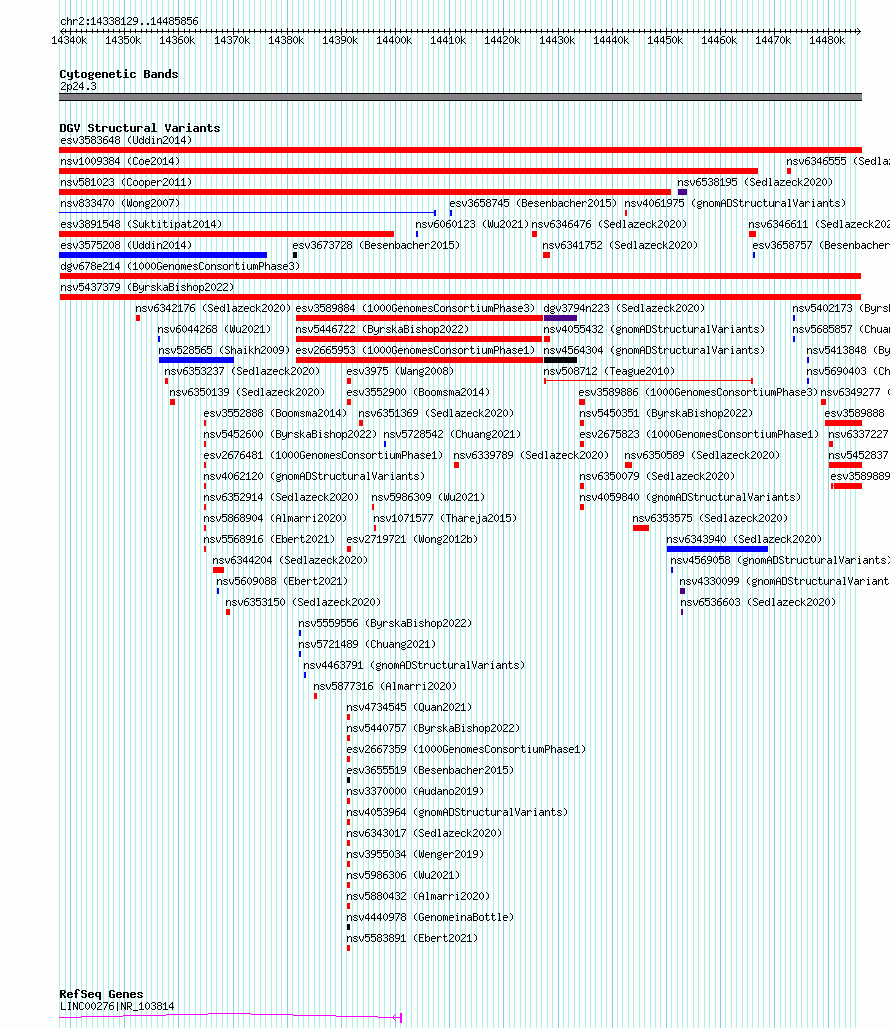Click the thin red line under nsv508712 (Teague2010)
This screenshot has width=890, height=1028.
pyautogui.click(x=649, y=381)
